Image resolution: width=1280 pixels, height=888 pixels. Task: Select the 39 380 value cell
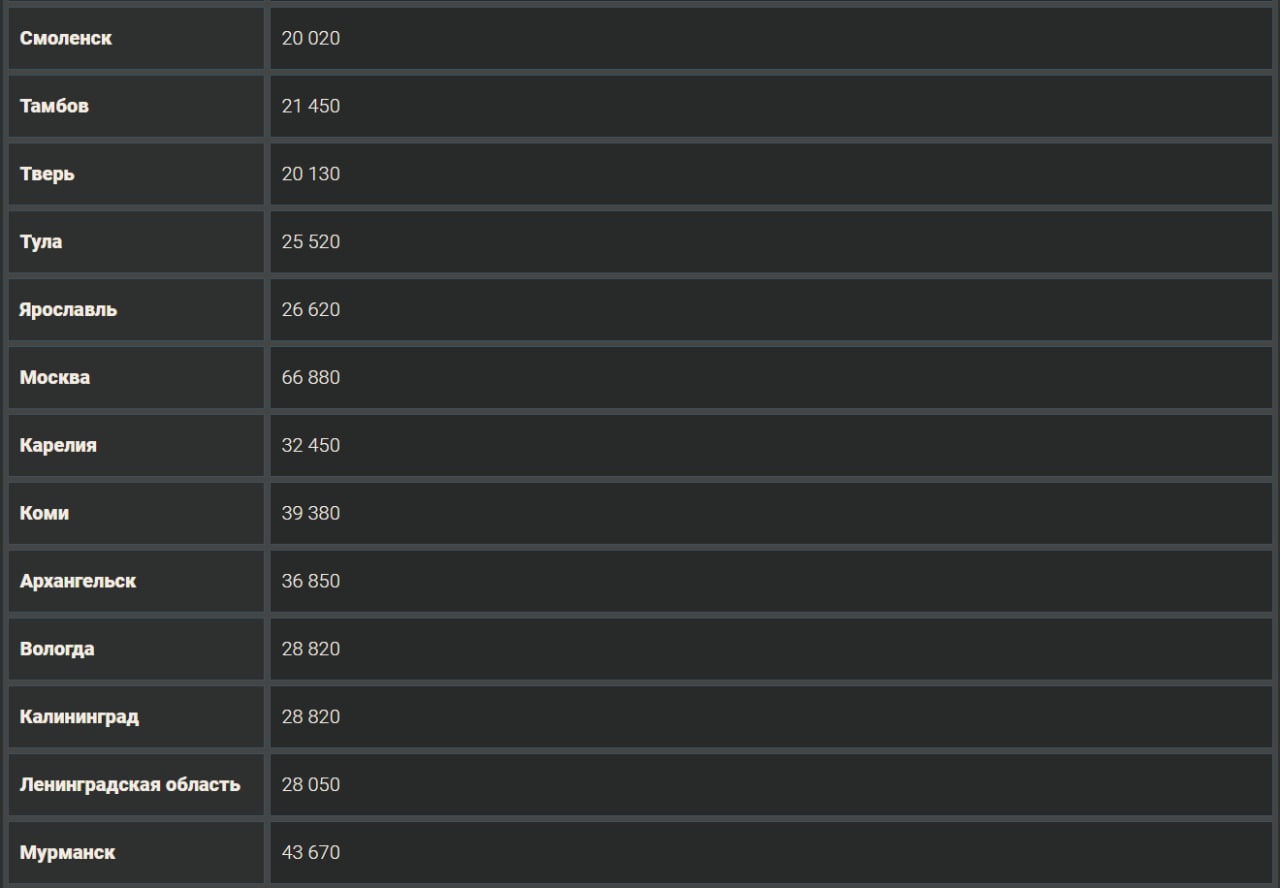(x=311, y=514)
